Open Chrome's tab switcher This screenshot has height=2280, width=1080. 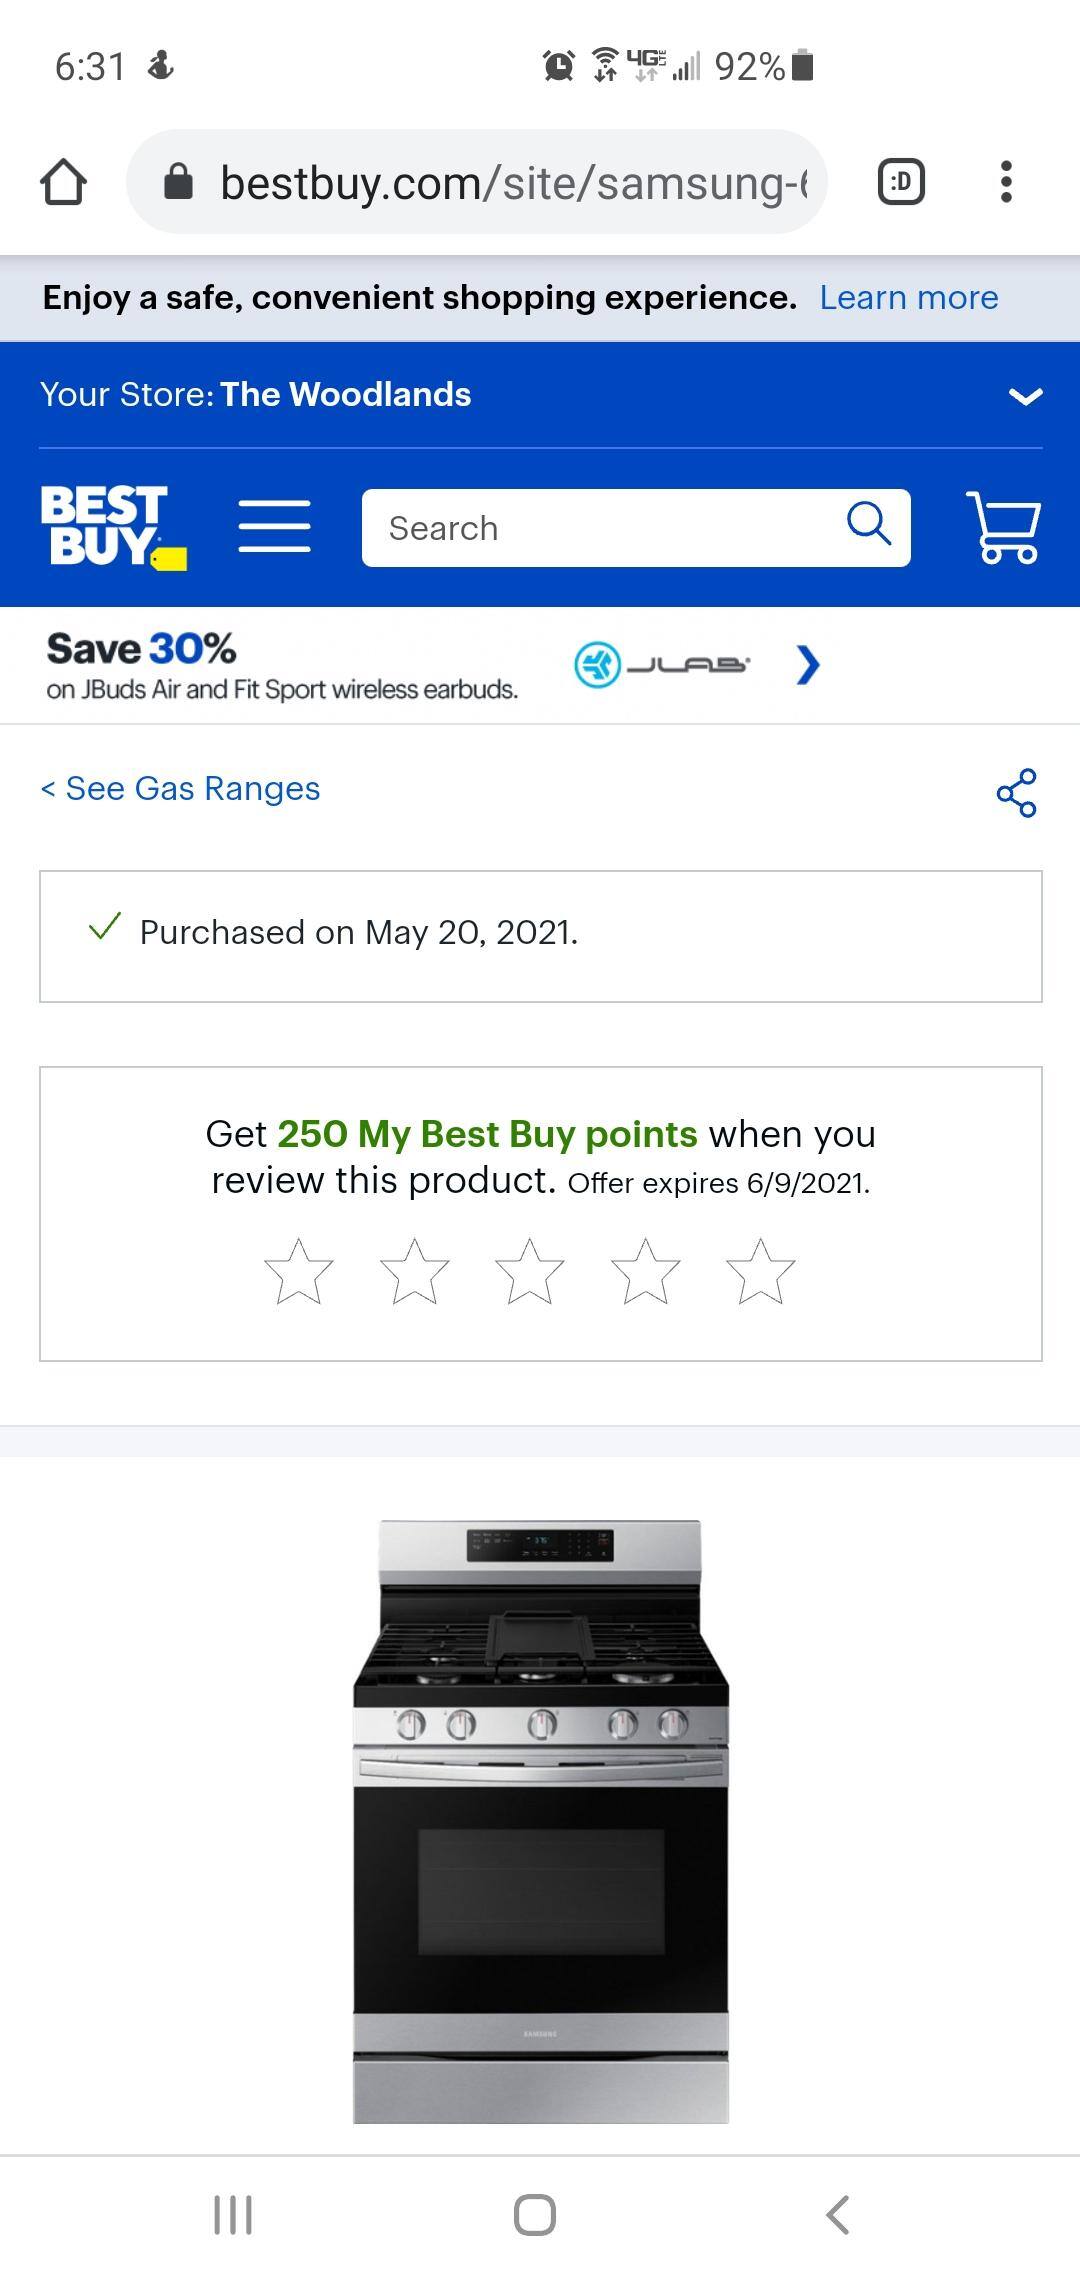(x=898, y=181)
